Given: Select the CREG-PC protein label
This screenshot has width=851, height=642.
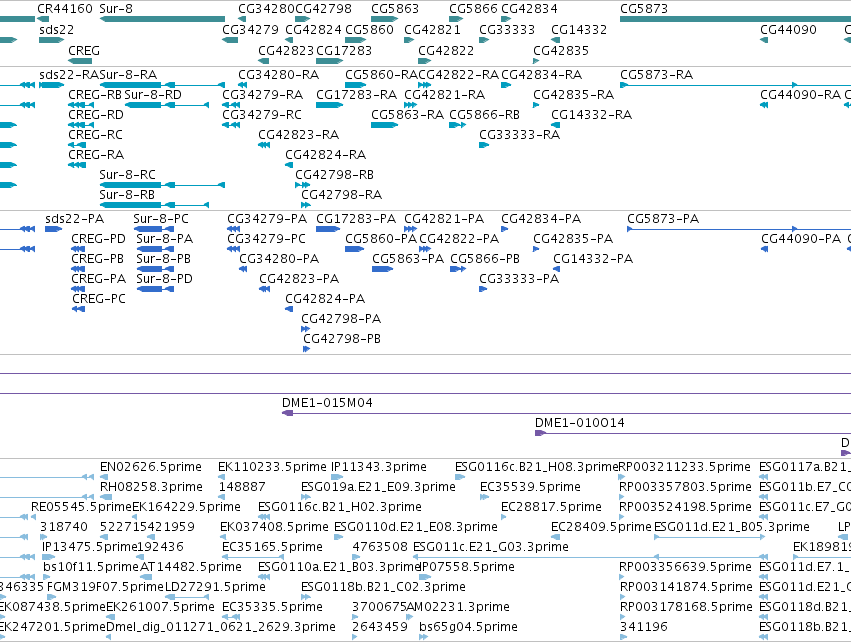Looking at the screenshot, I should tap(99, 298).
